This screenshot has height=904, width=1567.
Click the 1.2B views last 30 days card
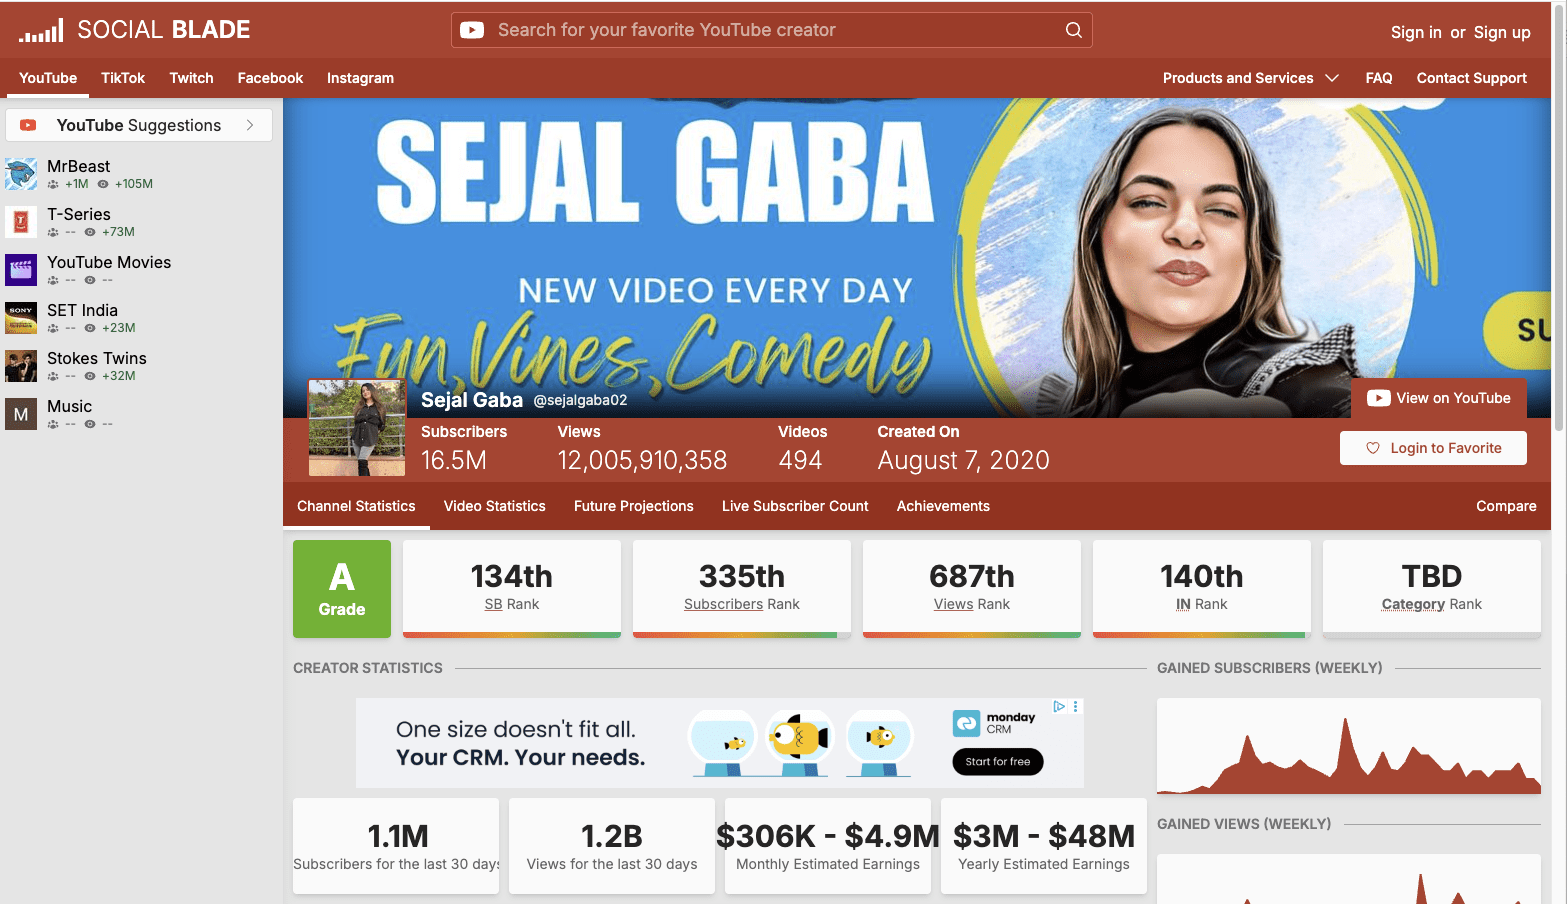click(x=612, y=846)
